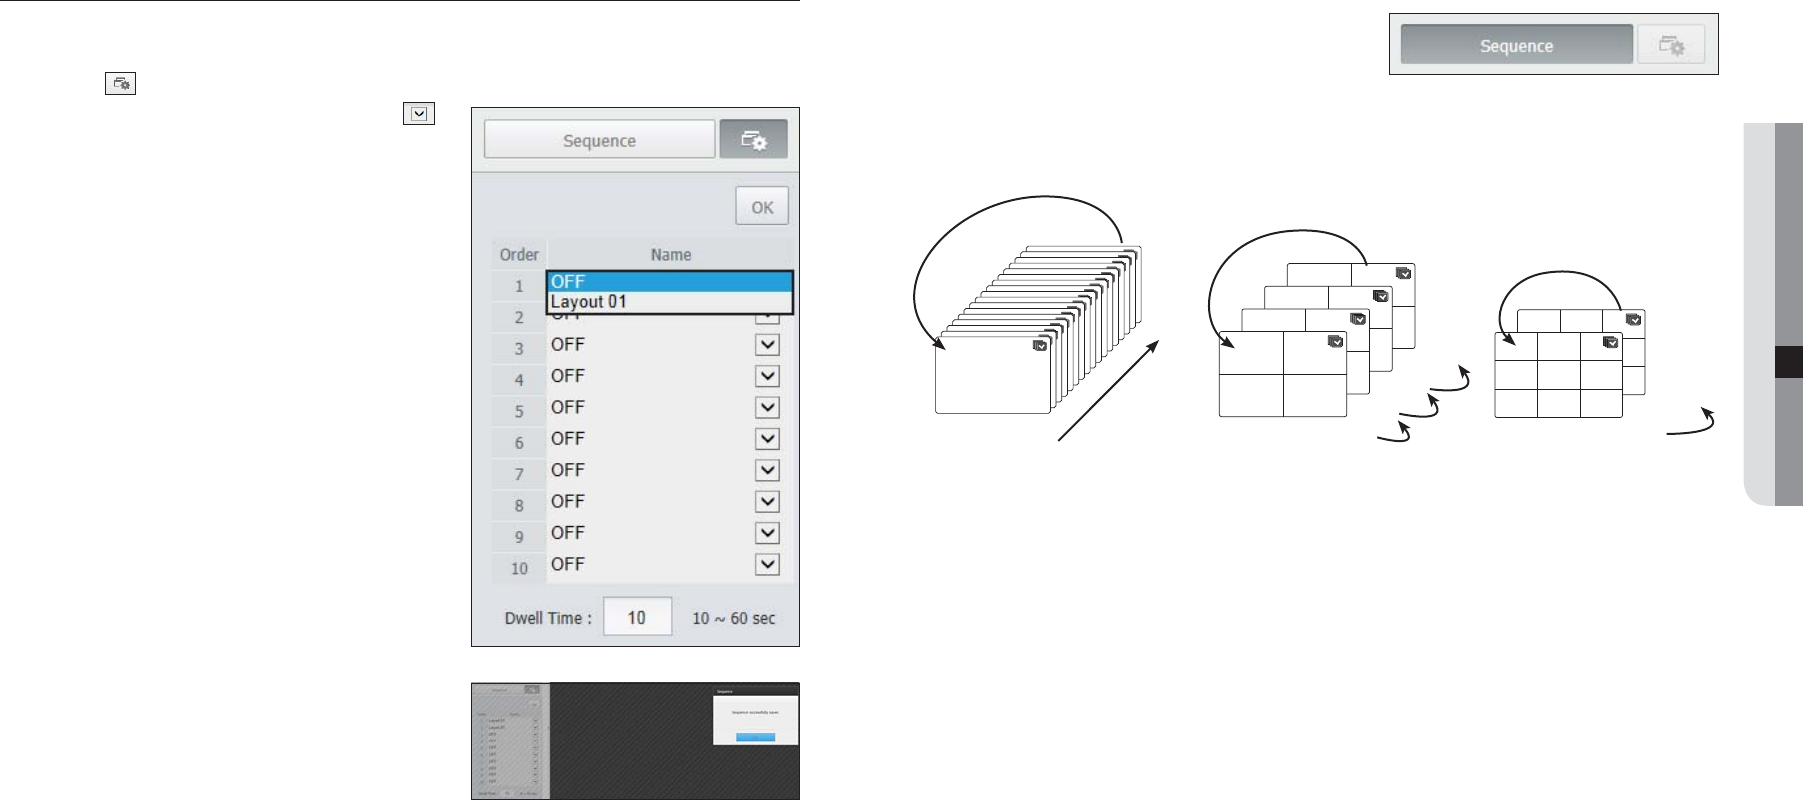Expand the partially hidden order 2 dropdown
This screenshot has width=1803, height=800.
point(767,319)
